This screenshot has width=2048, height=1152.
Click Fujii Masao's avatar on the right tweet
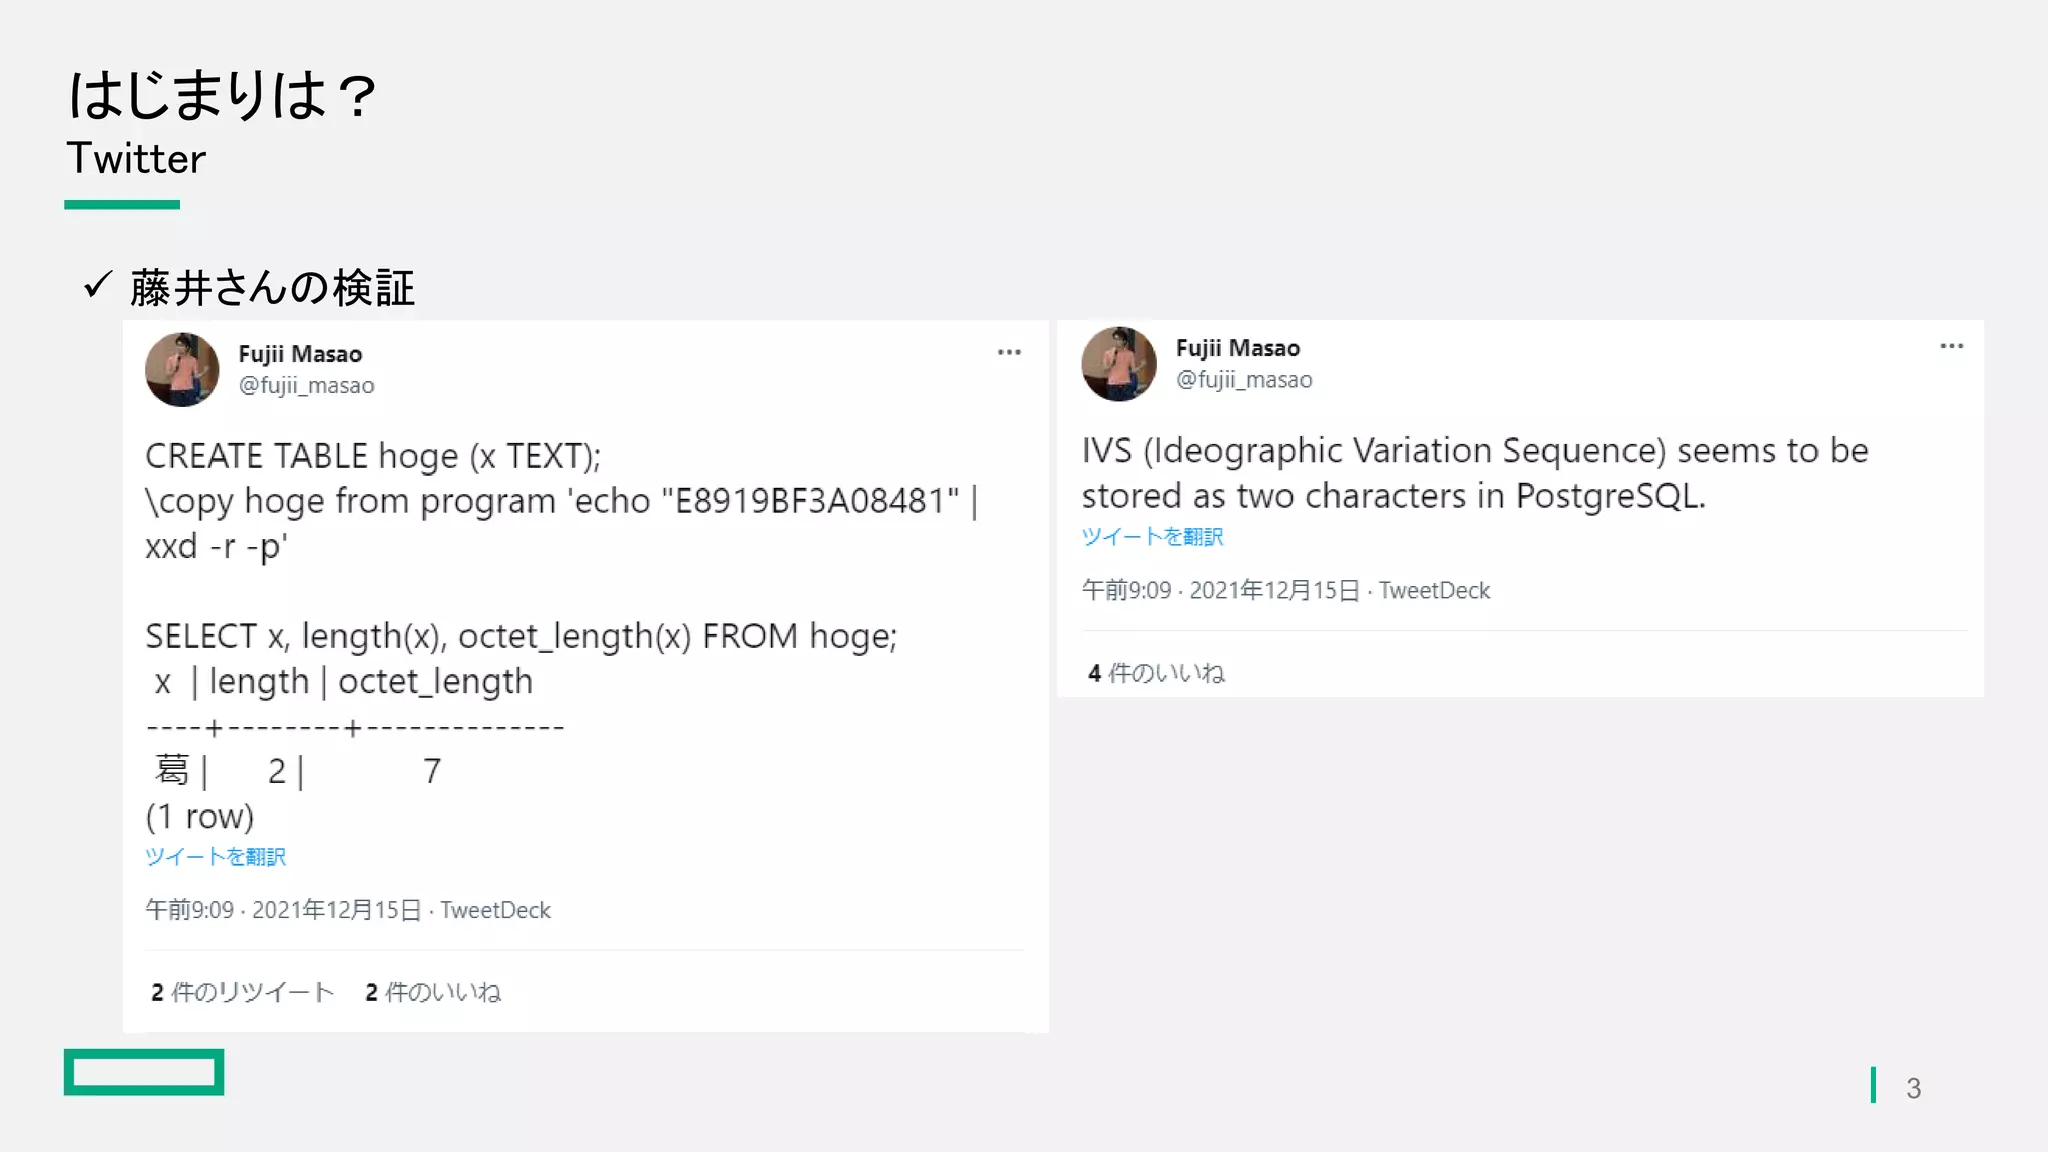point(1119,364)
